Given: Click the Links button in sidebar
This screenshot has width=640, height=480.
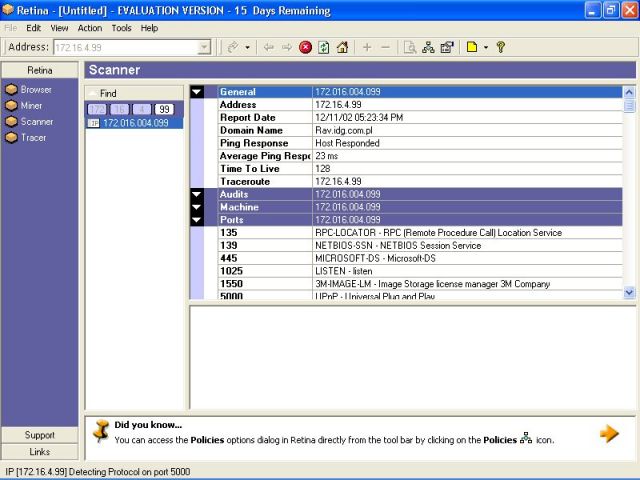Looking at the screenshot, I should pos(40,452).
